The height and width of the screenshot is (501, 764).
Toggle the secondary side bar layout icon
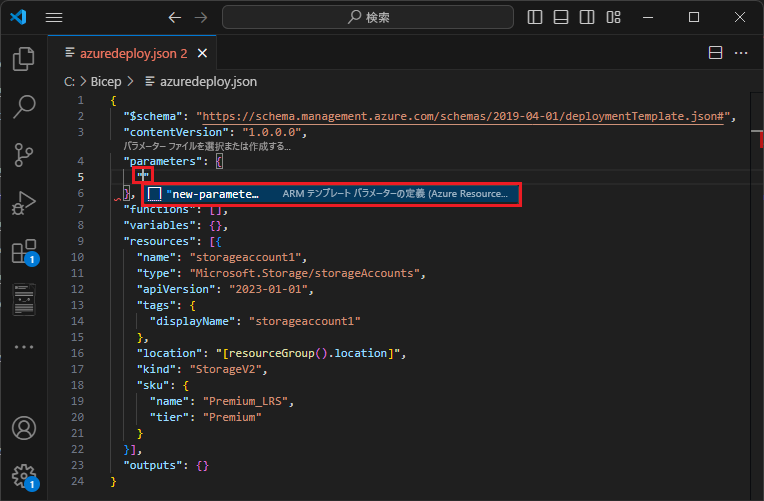[587, 18]
